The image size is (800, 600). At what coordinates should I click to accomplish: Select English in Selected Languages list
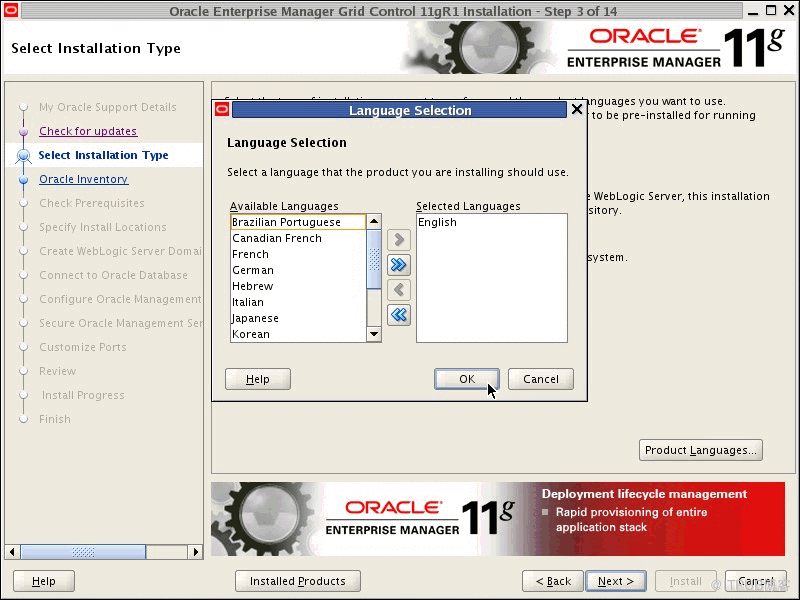click(x=491, y=222)
